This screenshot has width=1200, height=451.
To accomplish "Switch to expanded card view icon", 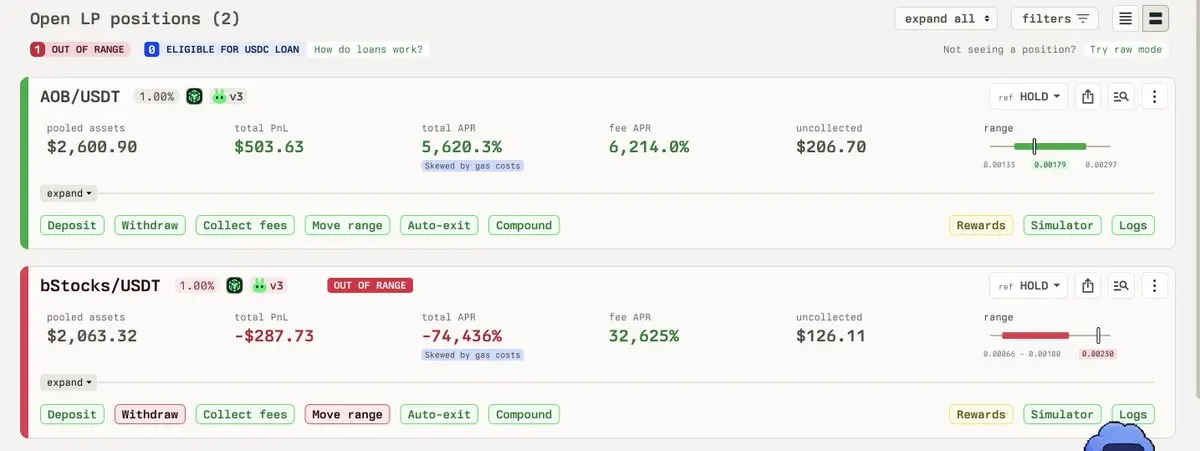I will click(1154, 18).
